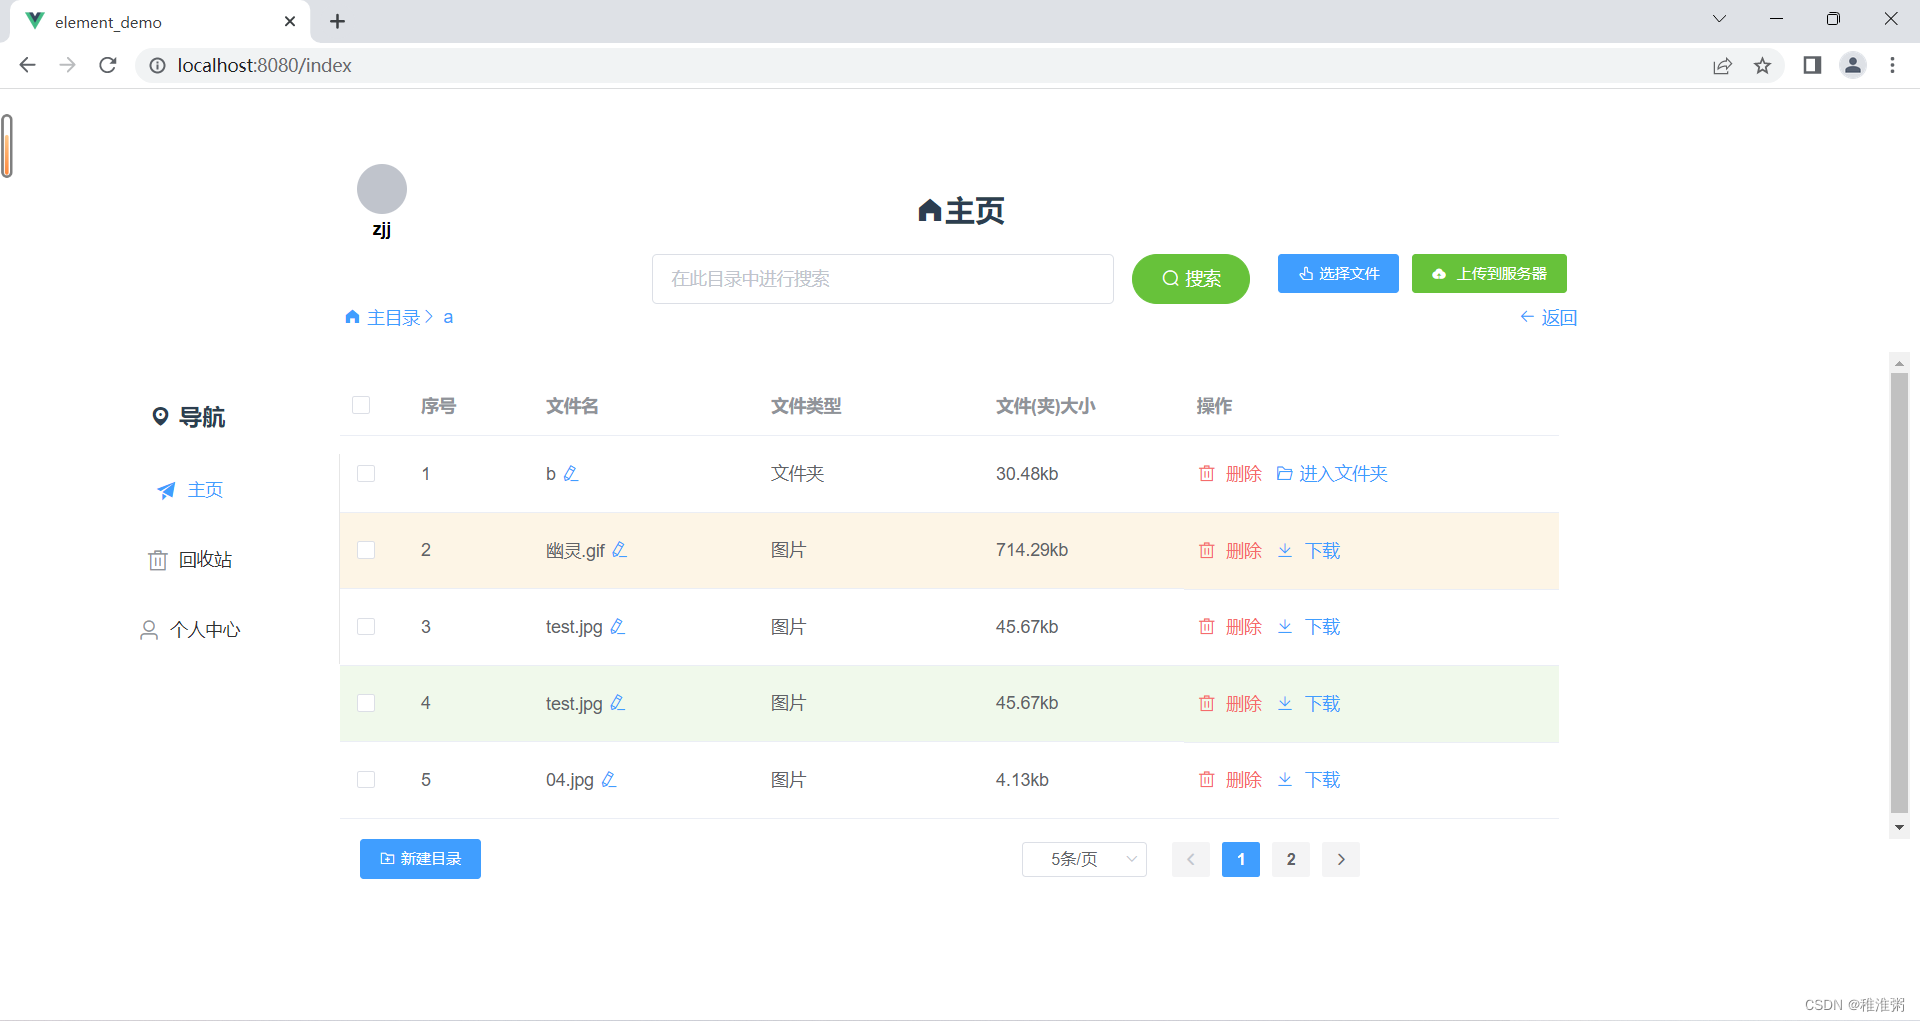Click the download arrow icon for 幽灵.gif
Screen dimensions: 1920x1021
(x=1285, y=550)
